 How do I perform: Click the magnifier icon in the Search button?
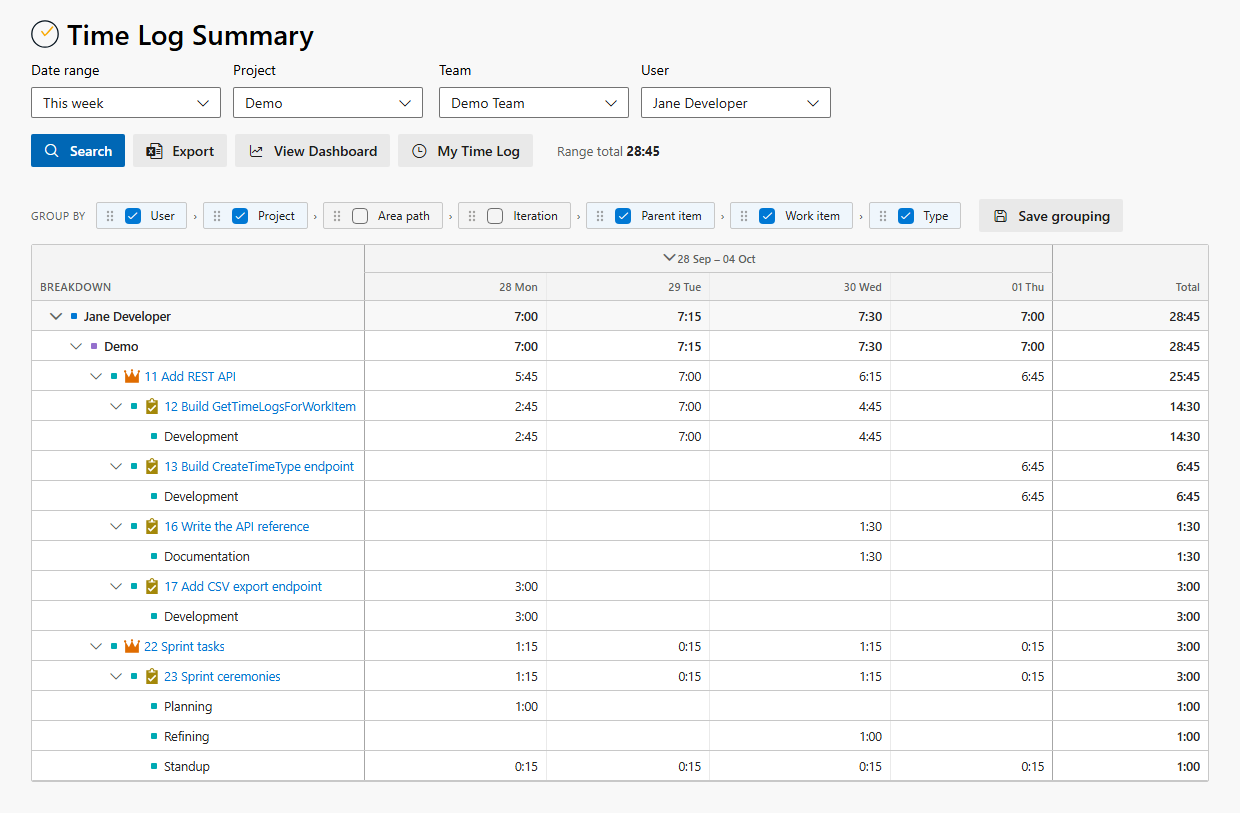click(52, 151)
